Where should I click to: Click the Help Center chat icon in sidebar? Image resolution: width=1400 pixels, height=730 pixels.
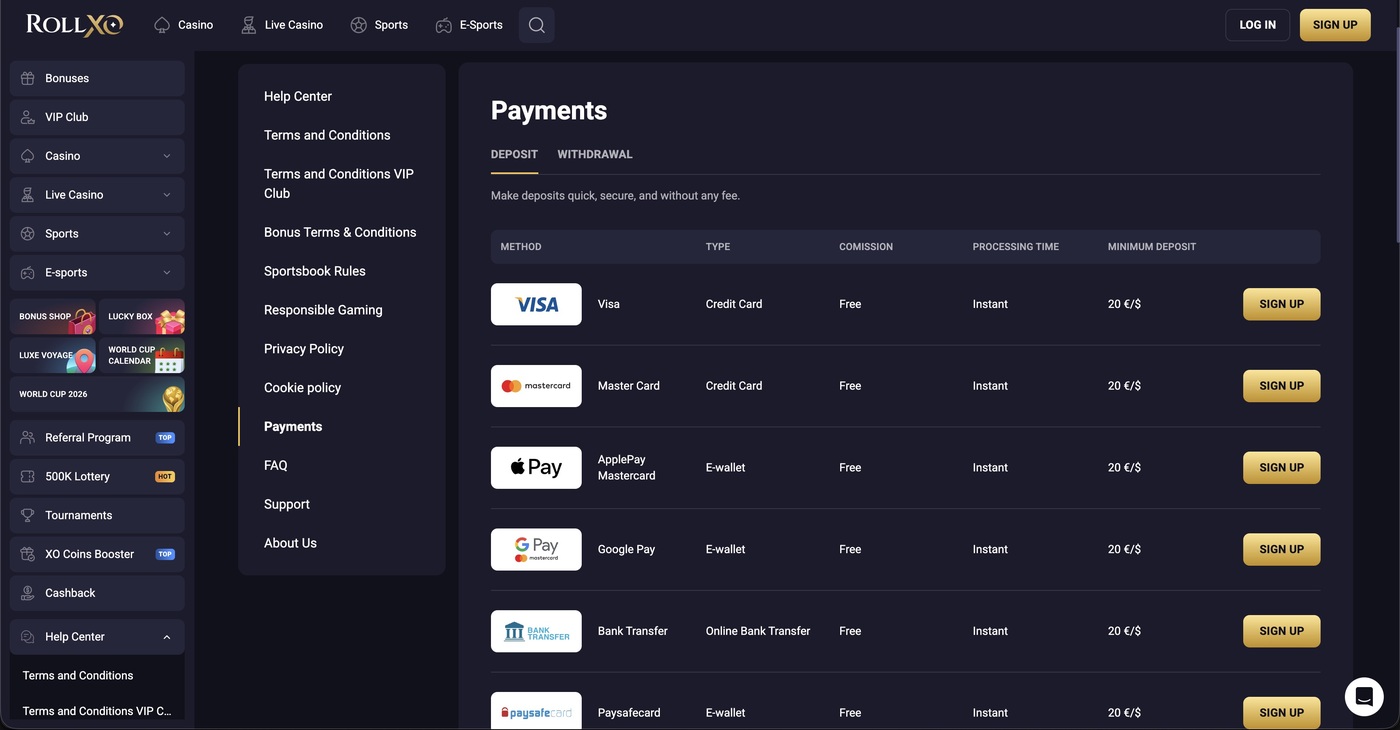[28, 637]
